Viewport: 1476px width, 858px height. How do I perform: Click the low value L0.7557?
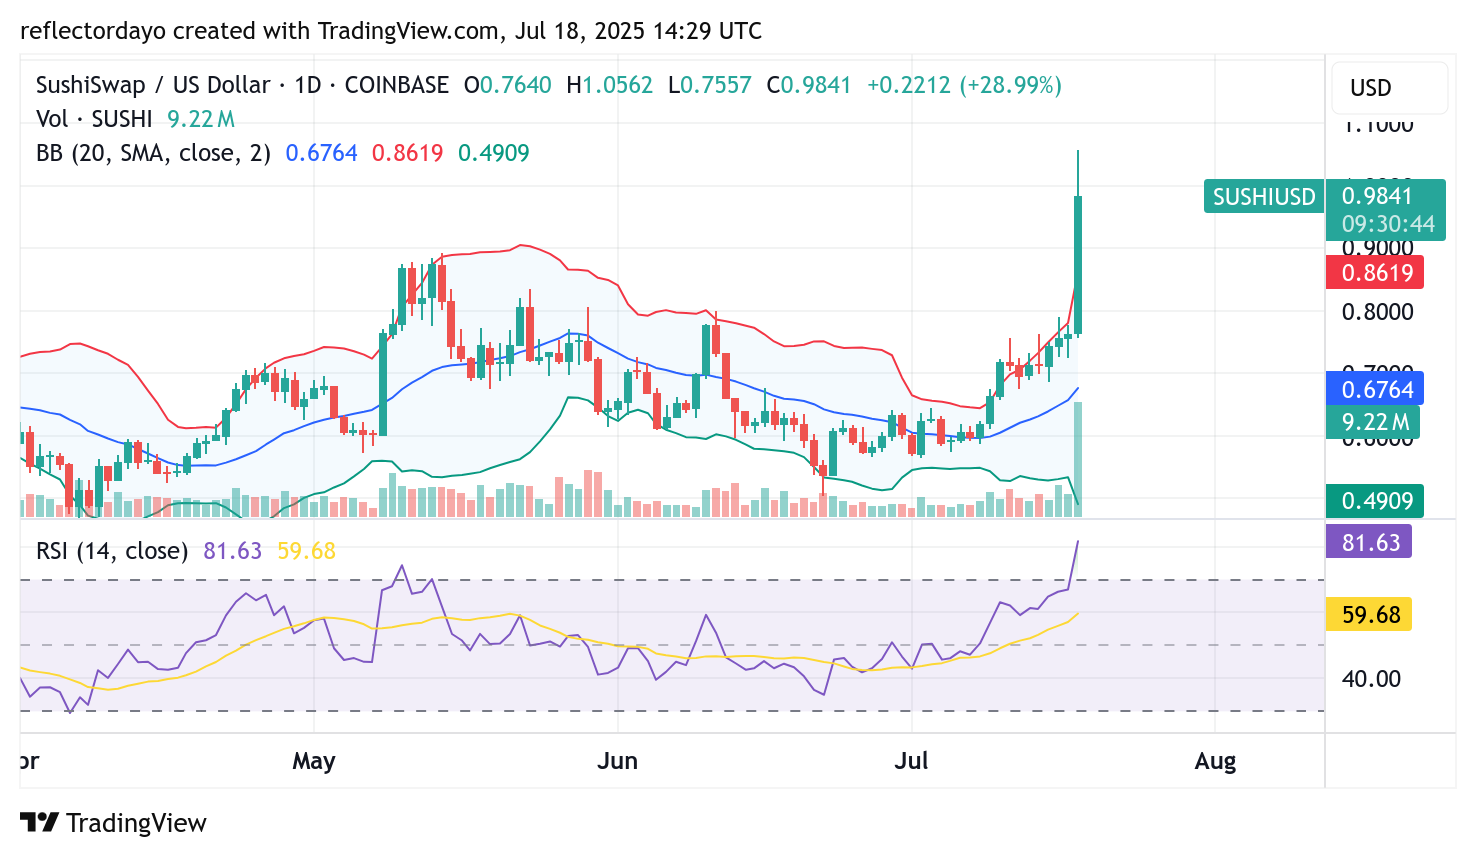coord(710,85)
